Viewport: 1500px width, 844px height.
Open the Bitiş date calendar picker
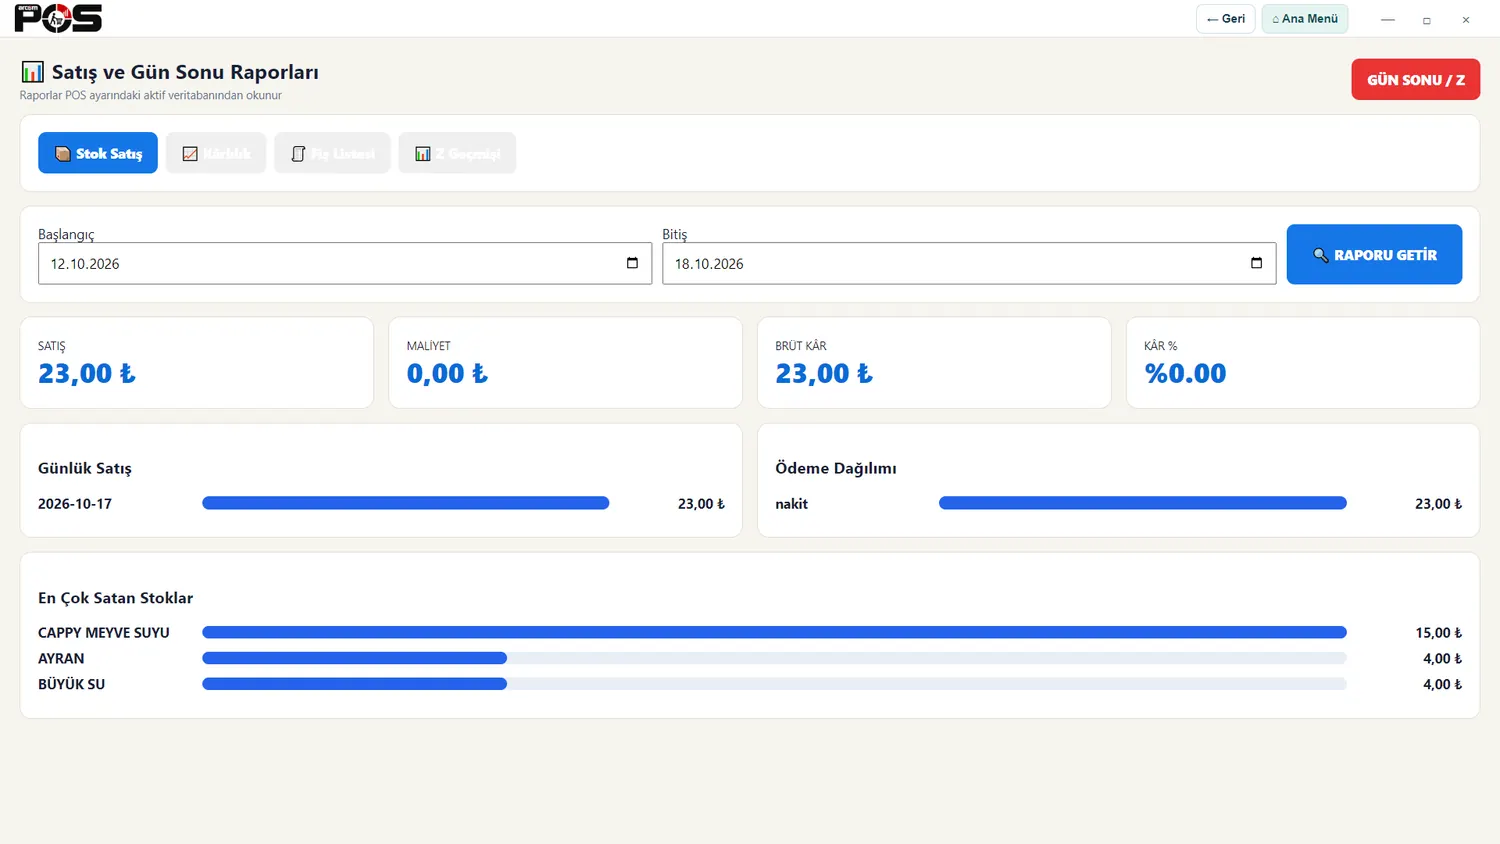coord(1256,263)
